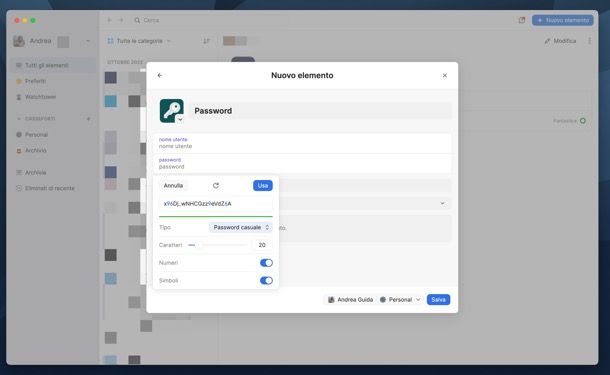Expand the dropdown chevron right of generator
Viewport: 610px width, 375px height.
tap(442, 203)
